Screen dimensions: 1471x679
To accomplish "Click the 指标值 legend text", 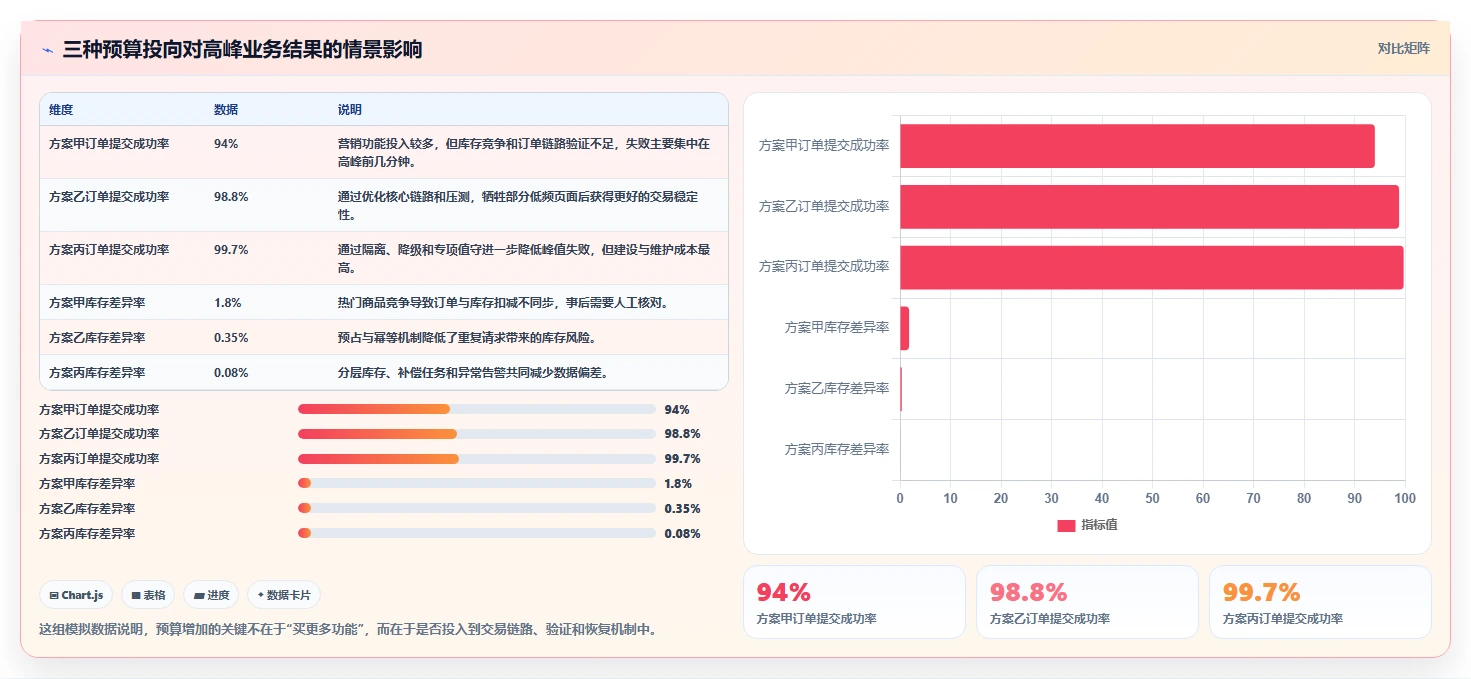I will click(1099, 525).
